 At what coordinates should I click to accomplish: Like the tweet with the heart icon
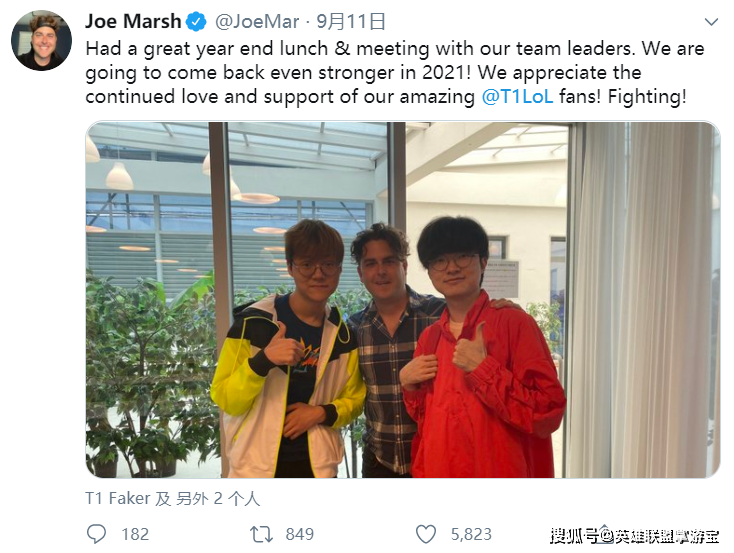[426, 534]
